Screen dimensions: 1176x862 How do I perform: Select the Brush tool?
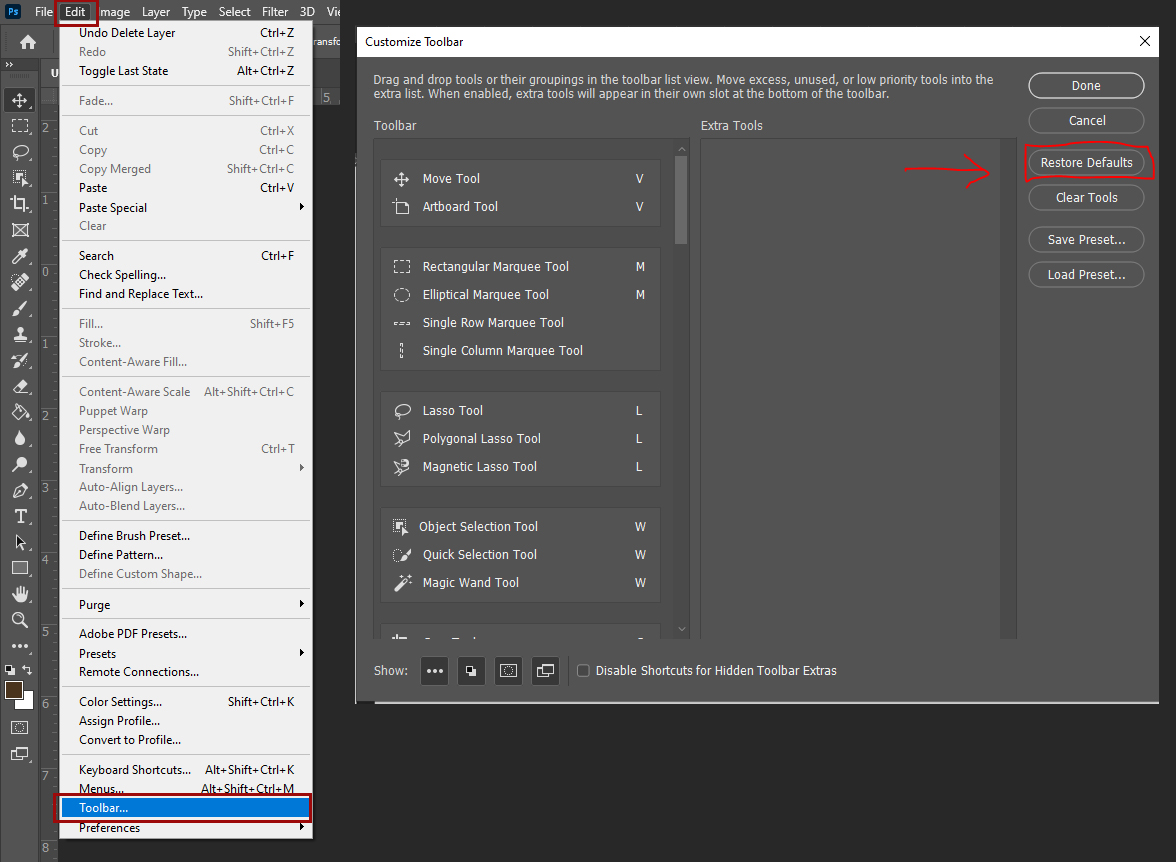pyautogui.click(x=20, y=308)
